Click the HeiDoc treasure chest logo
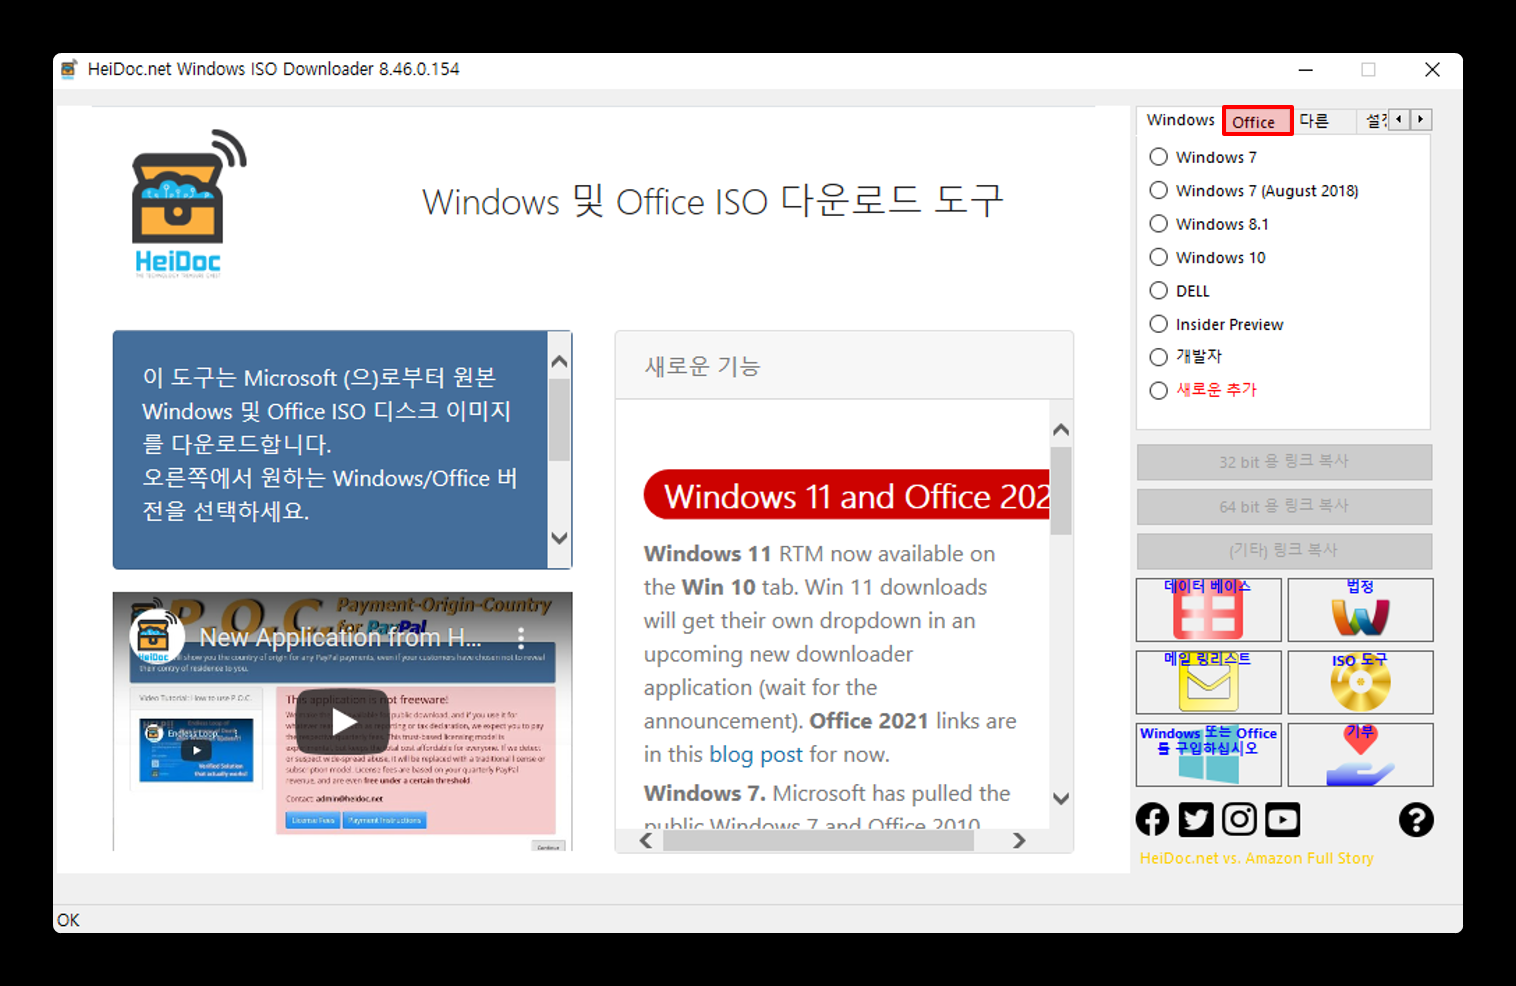Screen dimensions: 1516x986 click(188, 203)
